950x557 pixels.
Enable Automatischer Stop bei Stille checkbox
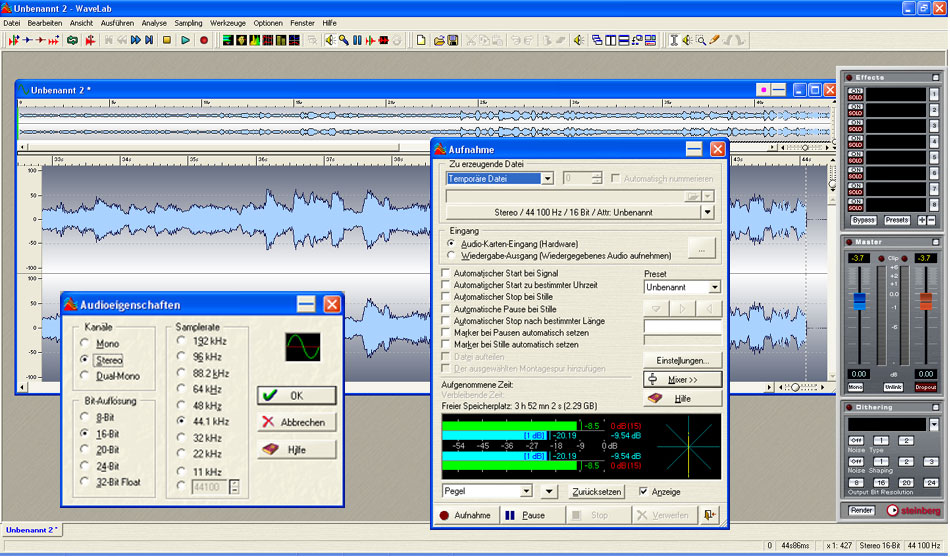(446, 297)
